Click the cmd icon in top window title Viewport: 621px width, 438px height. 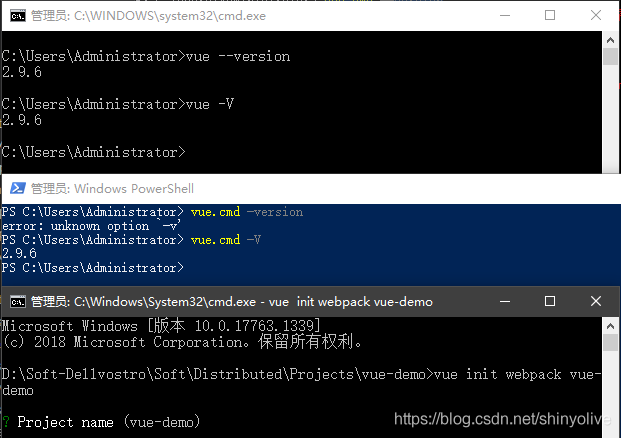click(x=18, y=16)
